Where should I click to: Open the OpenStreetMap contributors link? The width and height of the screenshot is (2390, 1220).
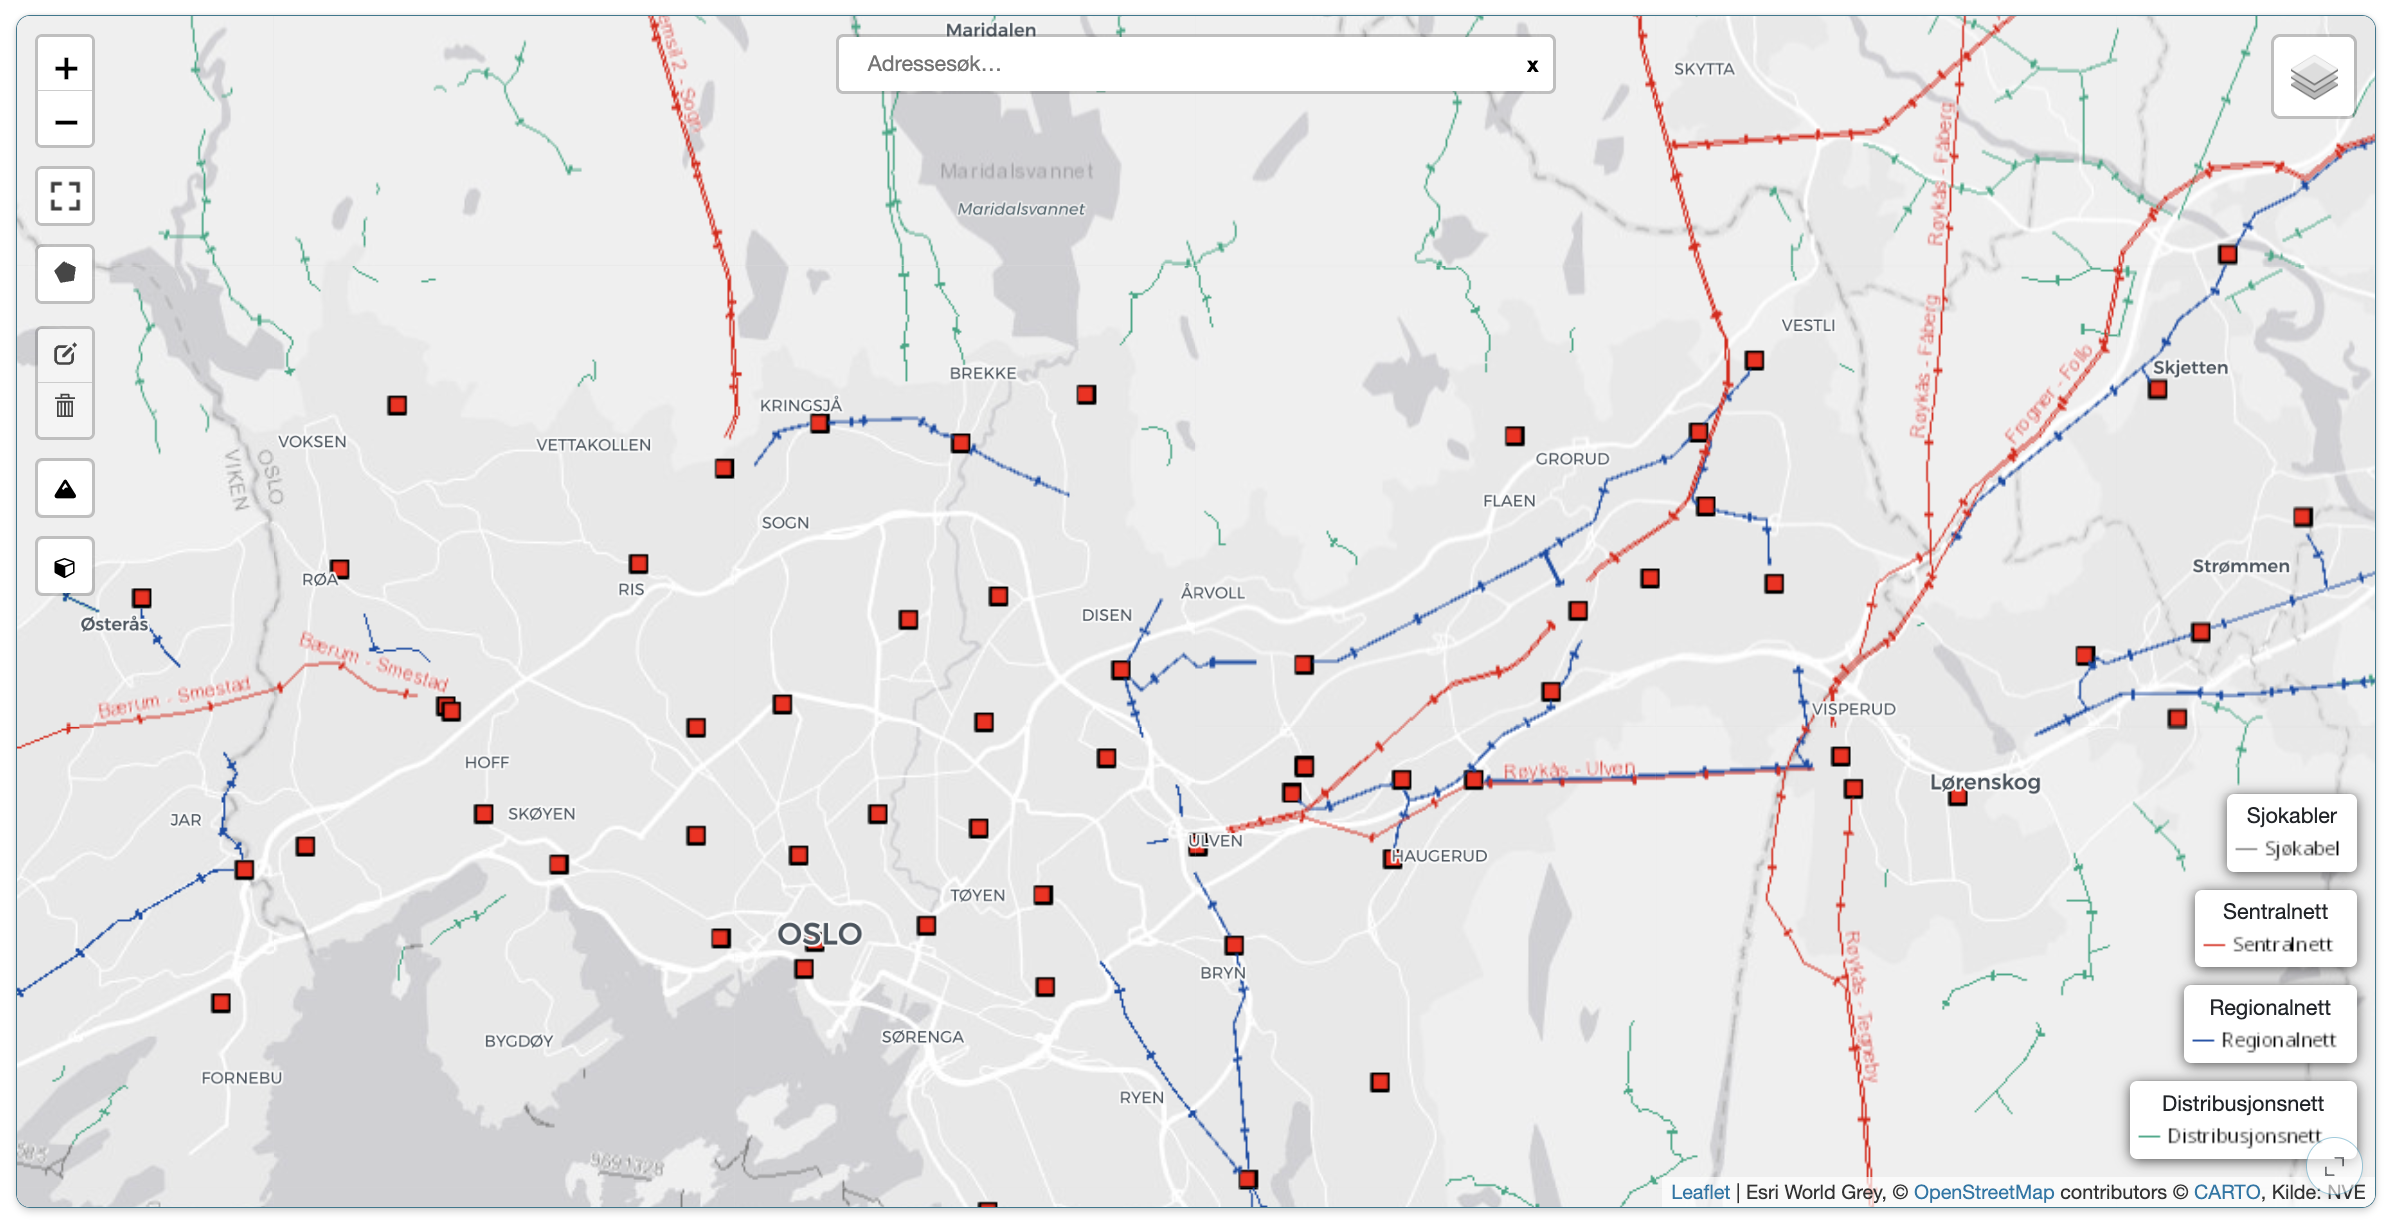1983,1192
